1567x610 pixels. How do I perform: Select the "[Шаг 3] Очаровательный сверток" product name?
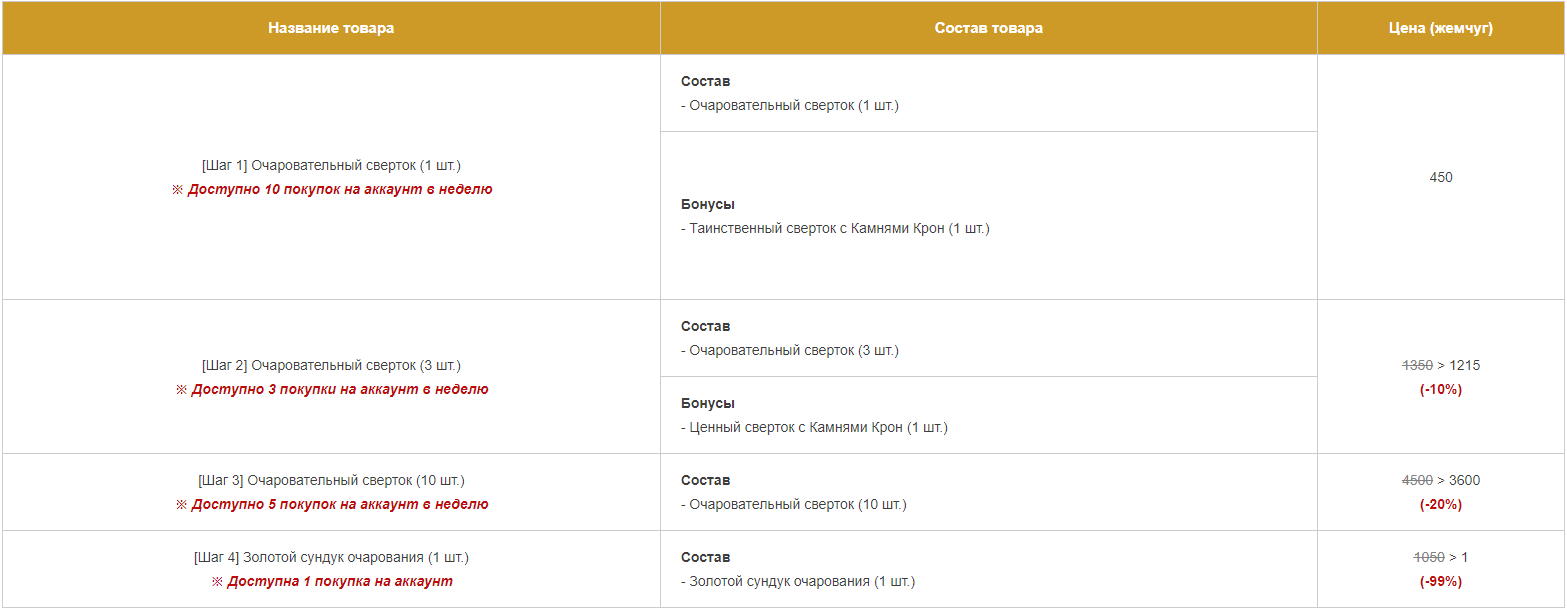331,480
